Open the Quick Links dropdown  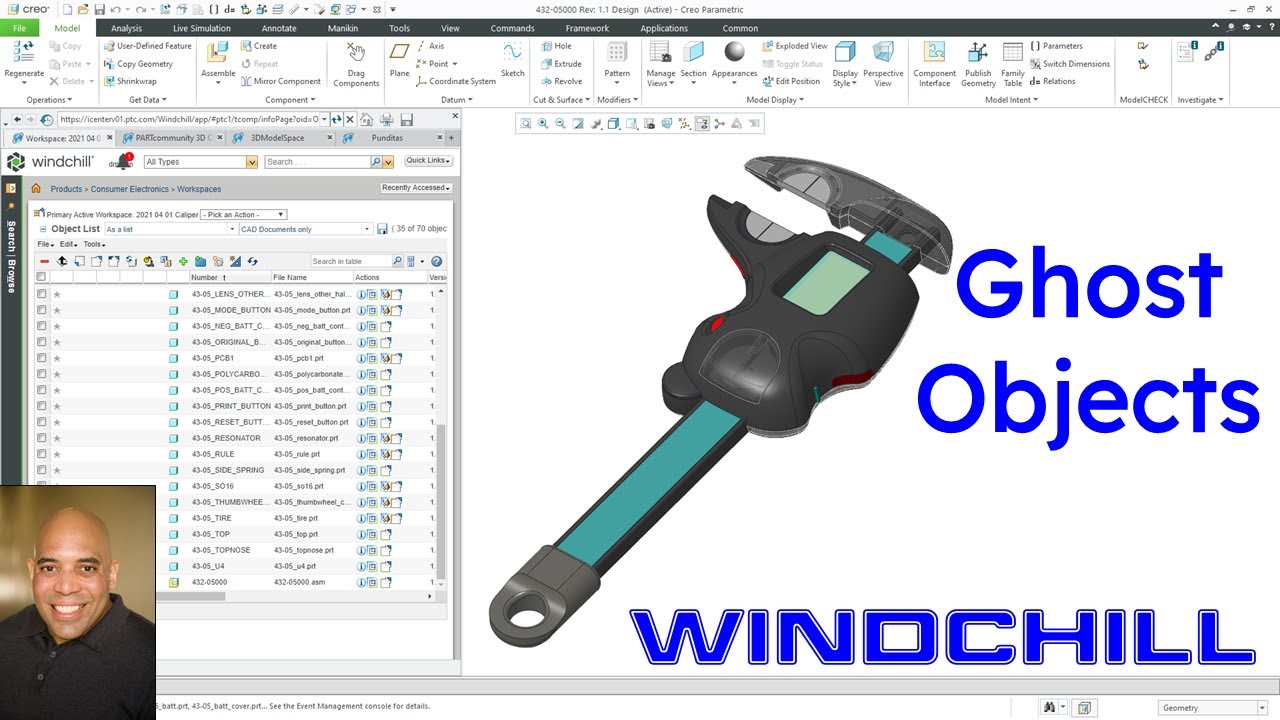click(x=428, y=160)
